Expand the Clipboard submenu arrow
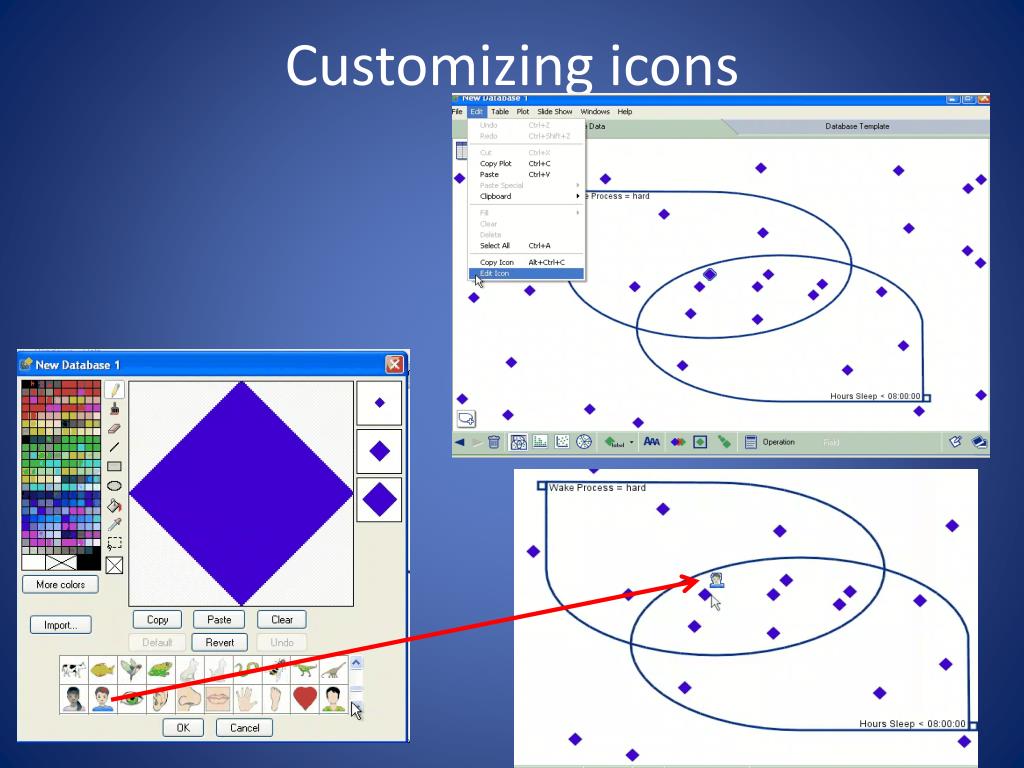The height and width of the screenshot is (768, 1024). tap(577, 196)
